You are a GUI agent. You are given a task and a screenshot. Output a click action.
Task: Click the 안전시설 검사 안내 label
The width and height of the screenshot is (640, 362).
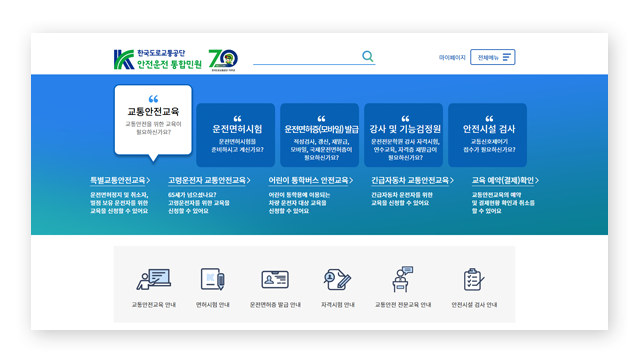[474, 305]
